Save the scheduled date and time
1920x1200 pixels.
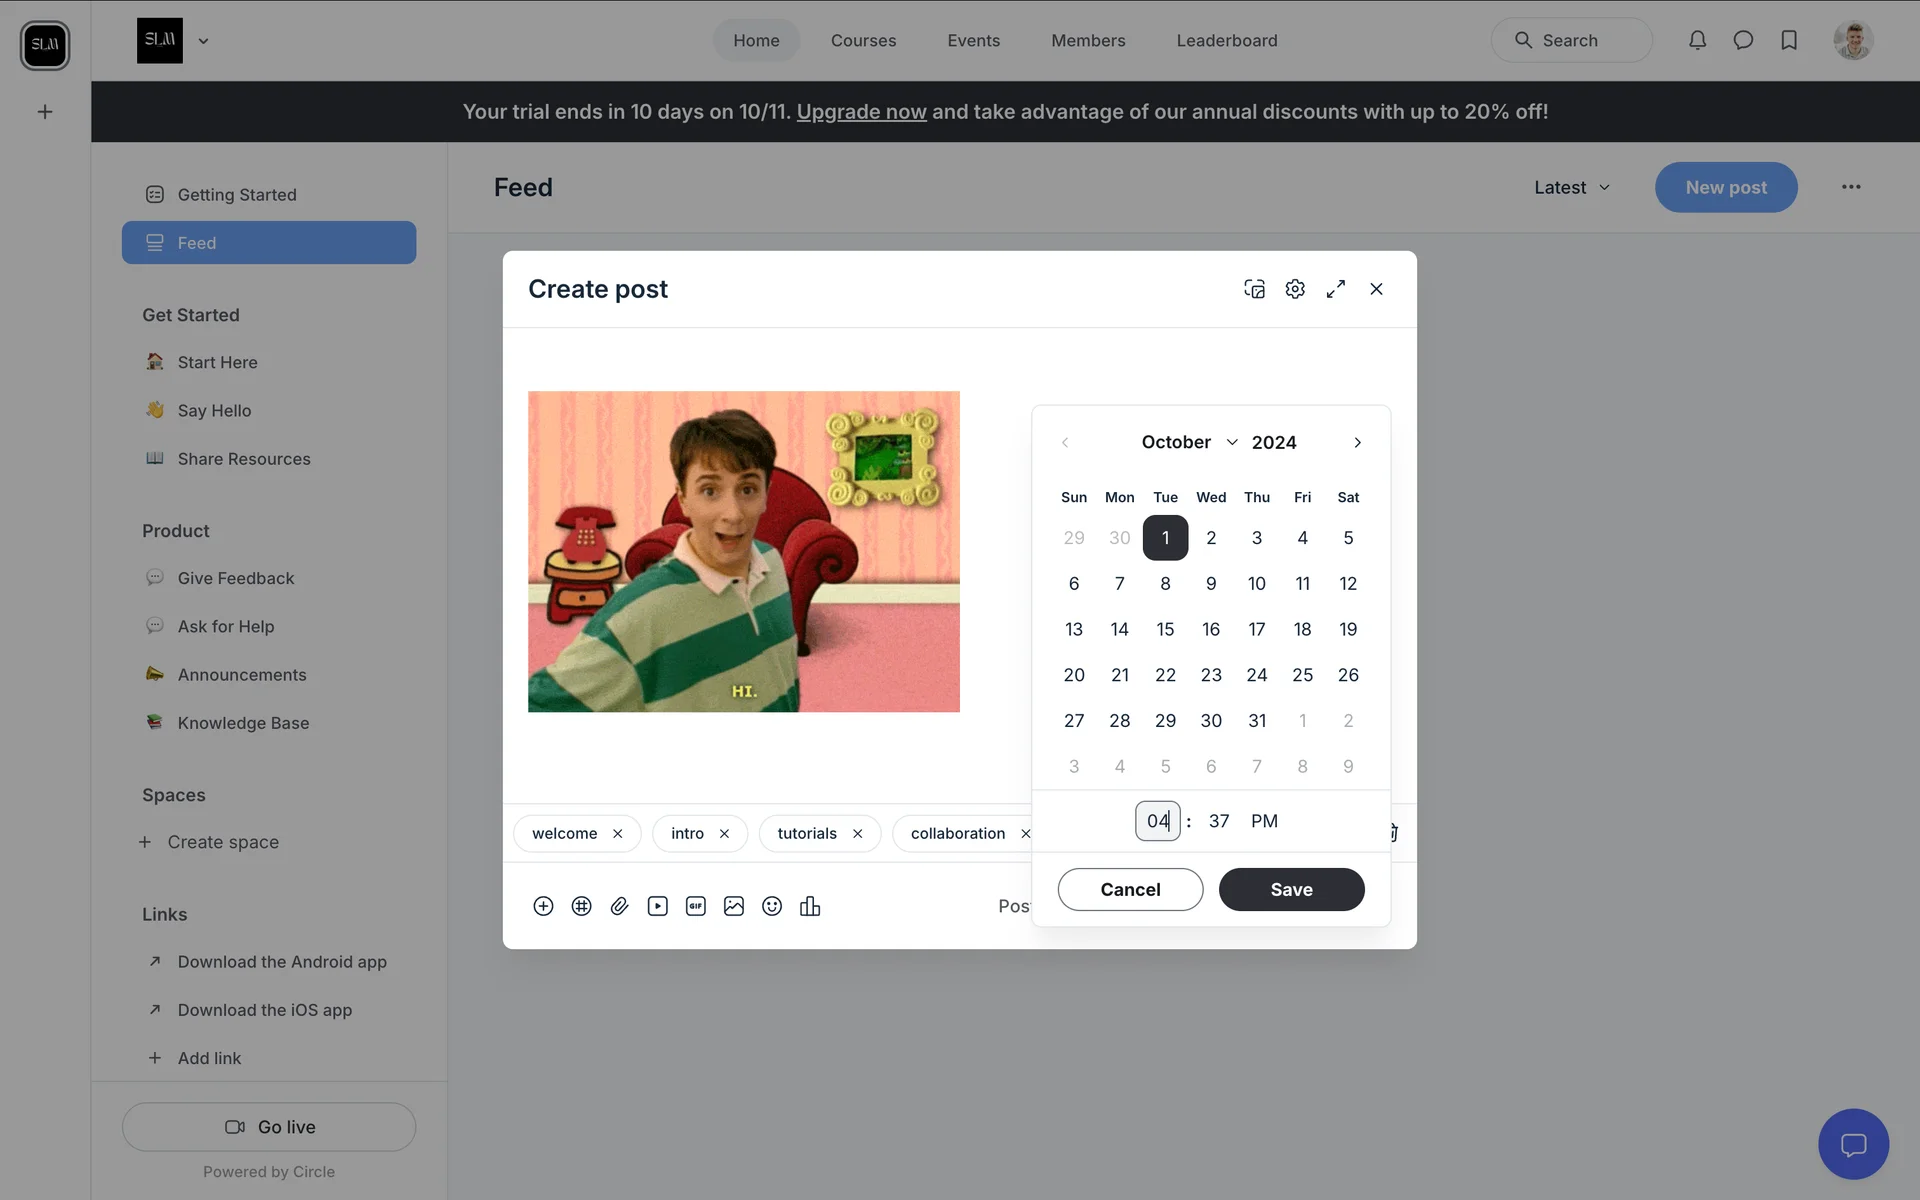[1291, 890]
